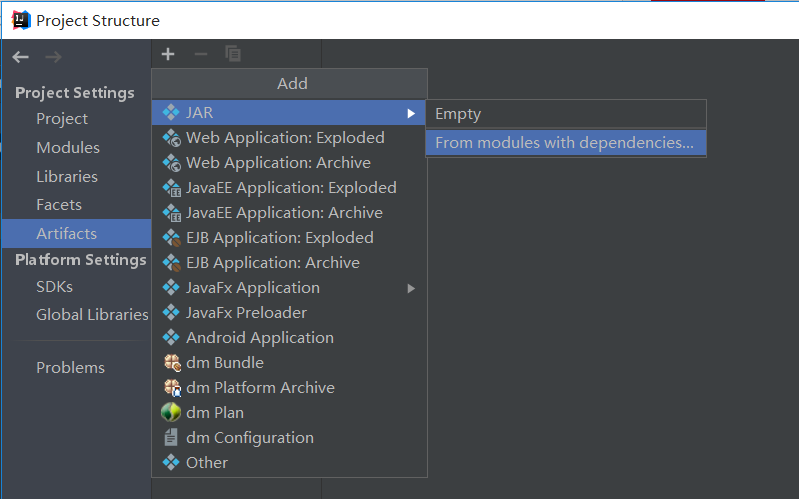Click the JavaFx Preloader icon
Image resolution: width=799 pixels, height=499 pixels.
[171, 312]
